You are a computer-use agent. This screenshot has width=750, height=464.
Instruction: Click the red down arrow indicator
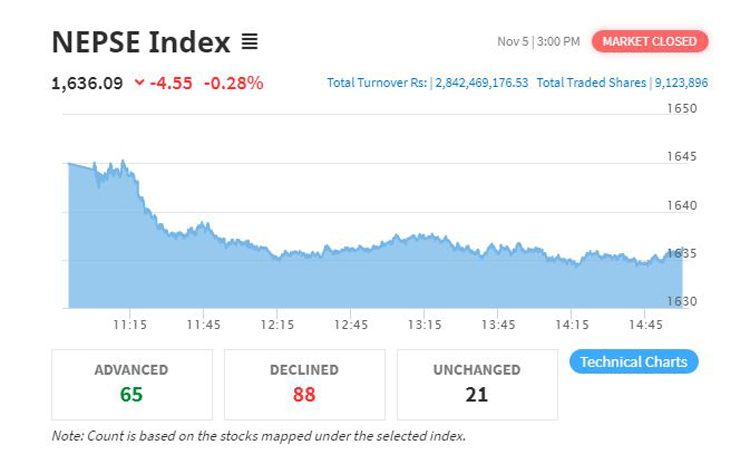[x=138, y=83]
